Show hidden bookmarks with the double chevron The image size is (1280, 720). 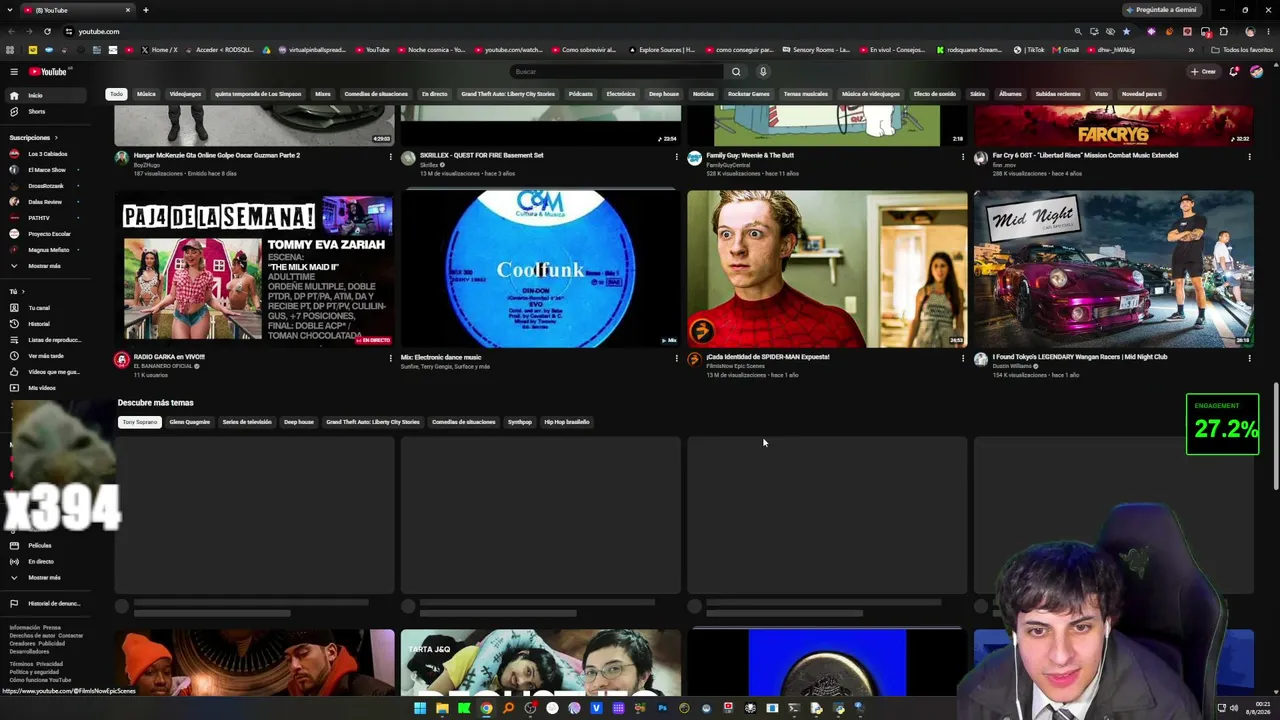pos(1191,50)
